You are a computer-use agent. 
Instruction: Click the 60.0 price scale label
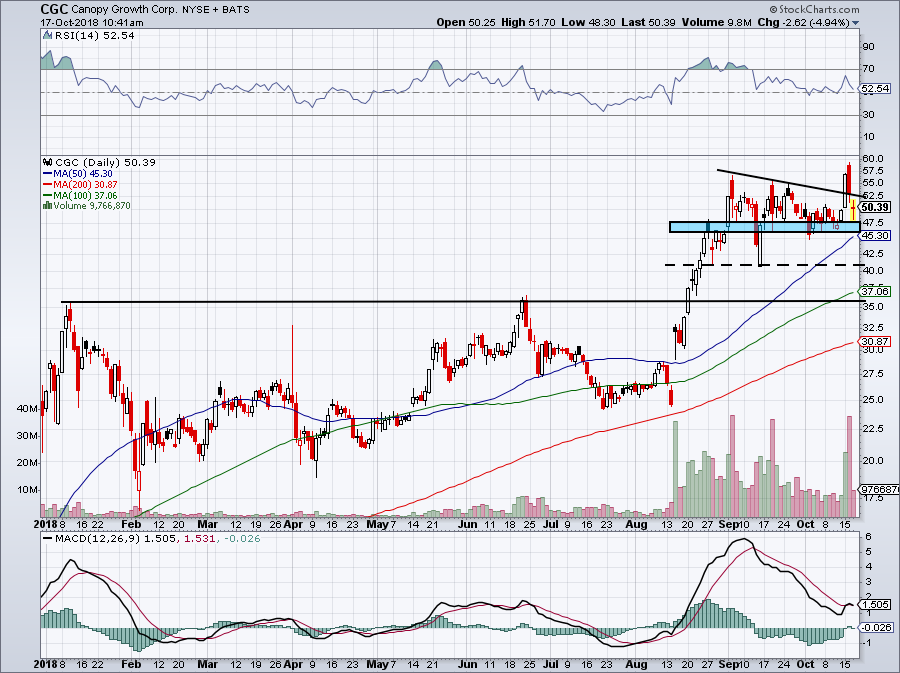click(872, 158)
